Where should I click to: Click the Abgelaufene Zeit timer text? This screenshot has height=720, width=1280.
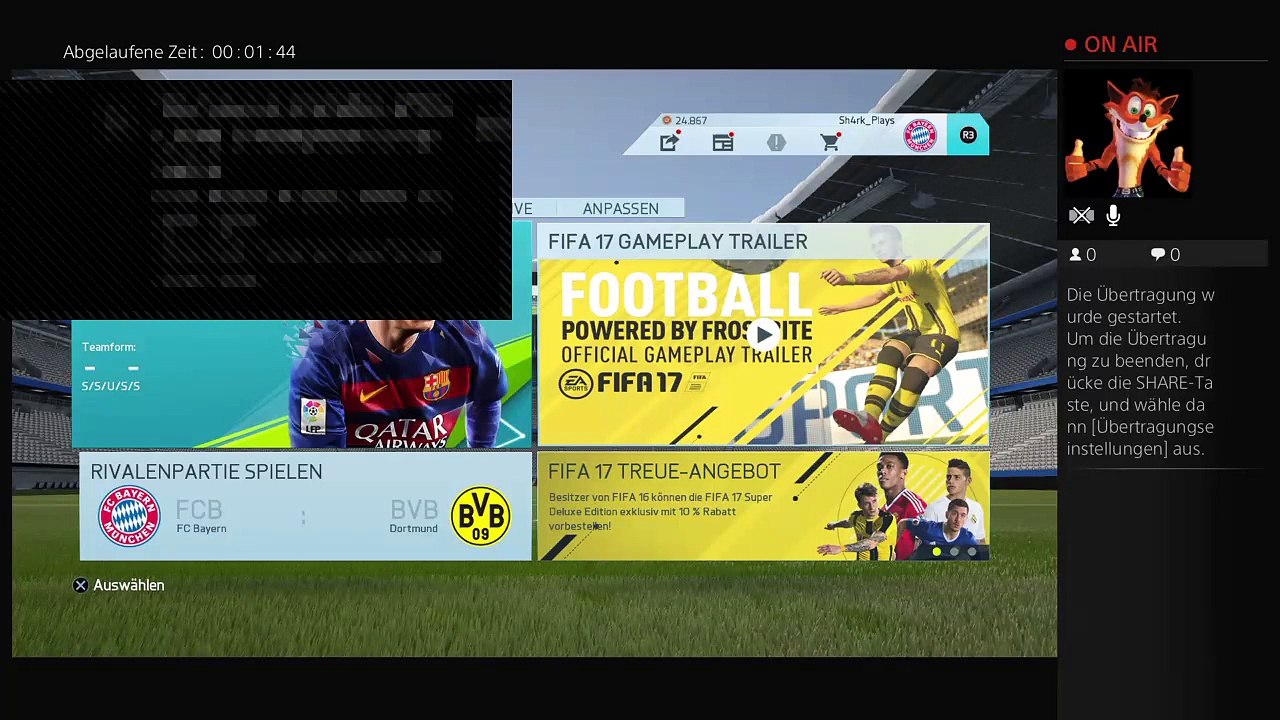(179, 52)
